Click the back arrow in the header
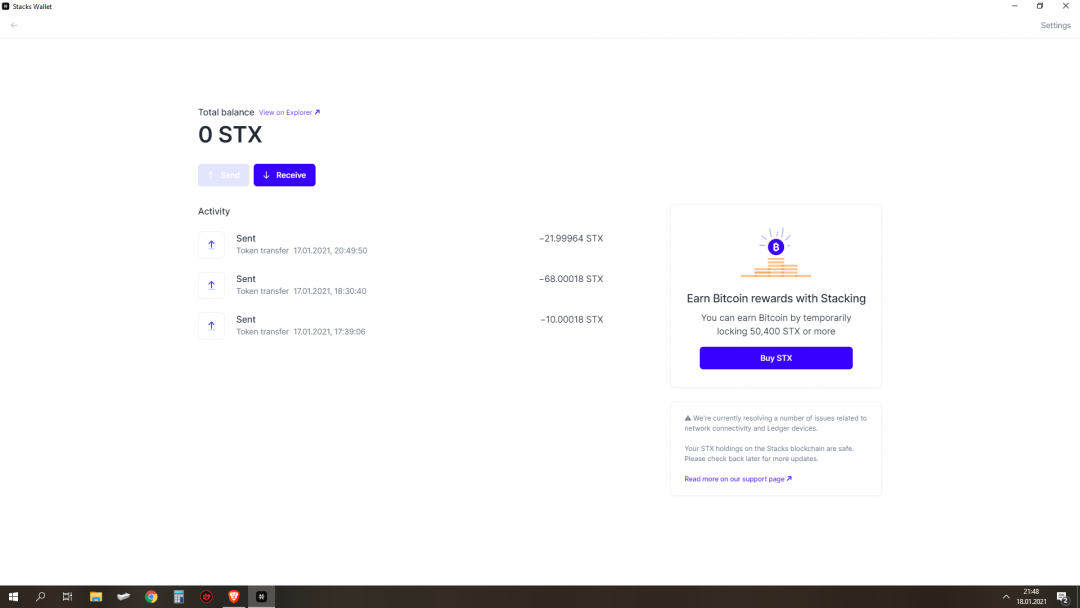This screenshot has width=1080, height=608. point(14,25)
